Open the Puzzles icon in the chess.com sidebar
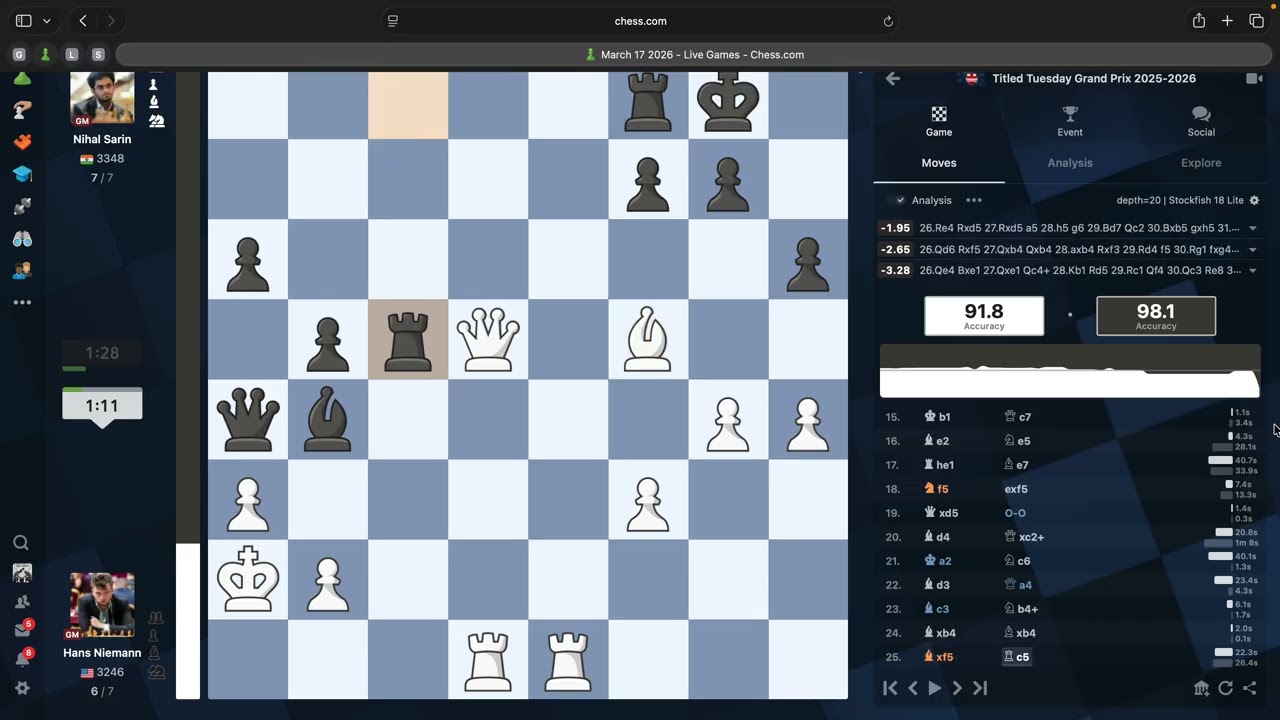The height and width of the screenshot is (720, 1280). 22,142
